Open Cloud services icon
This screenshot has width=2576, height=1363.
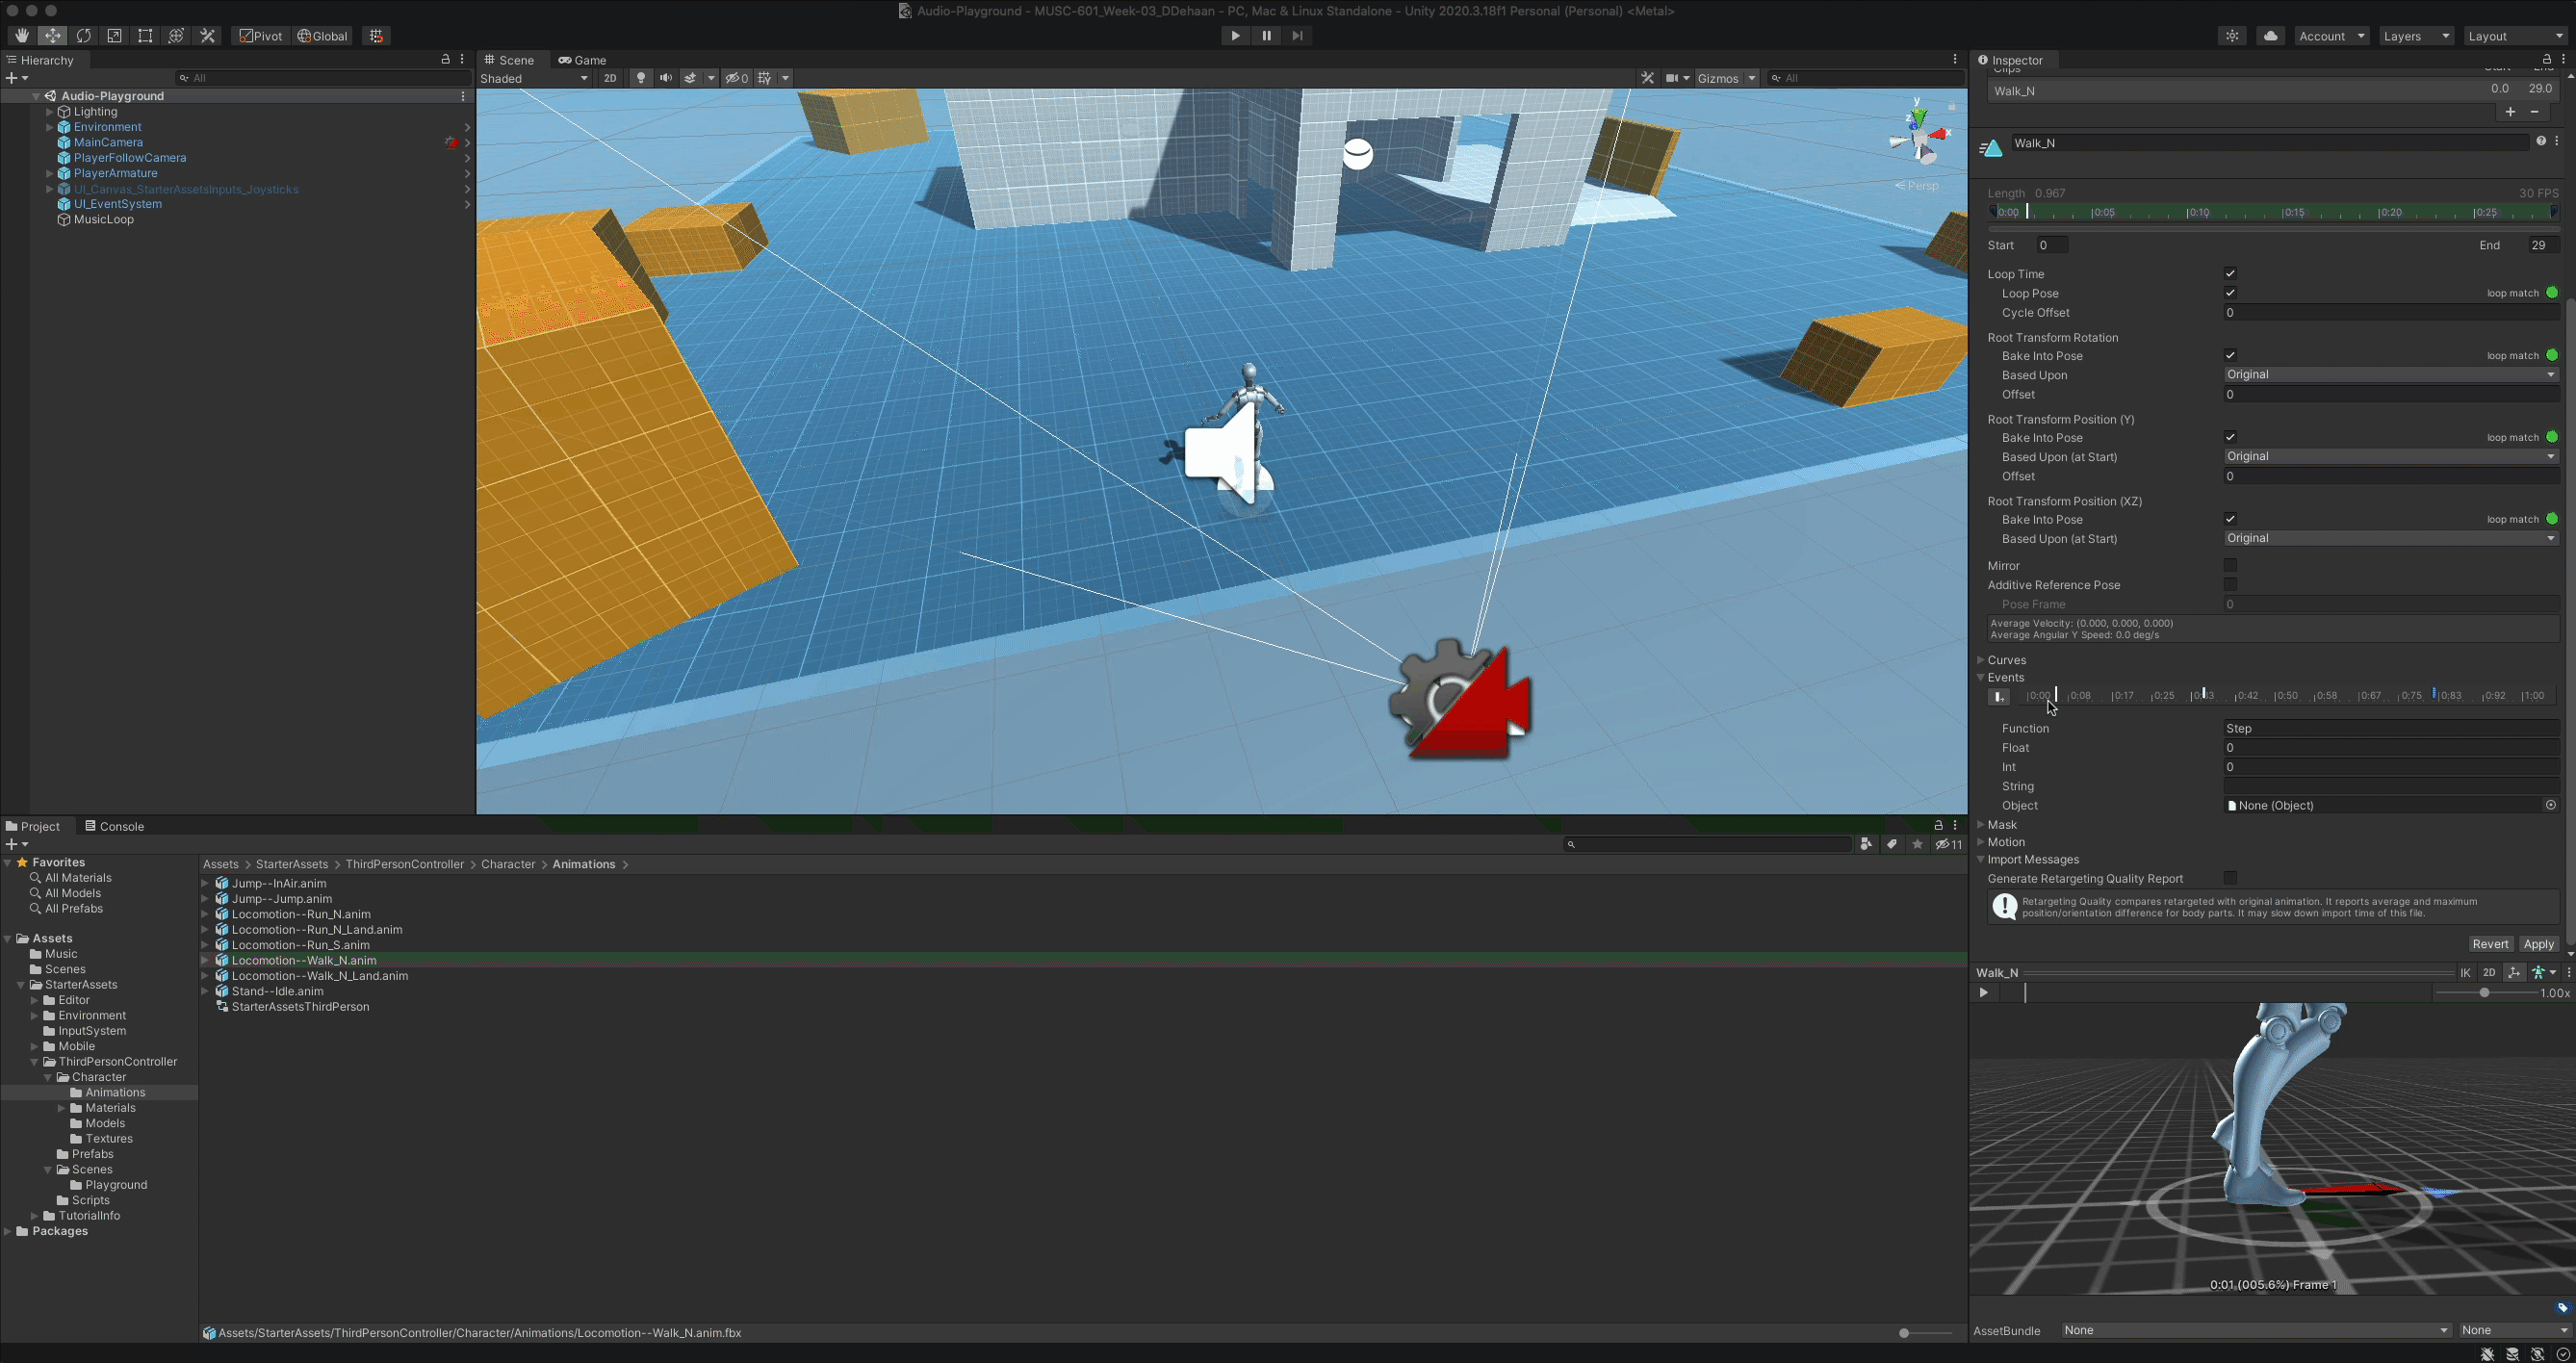2270,36
